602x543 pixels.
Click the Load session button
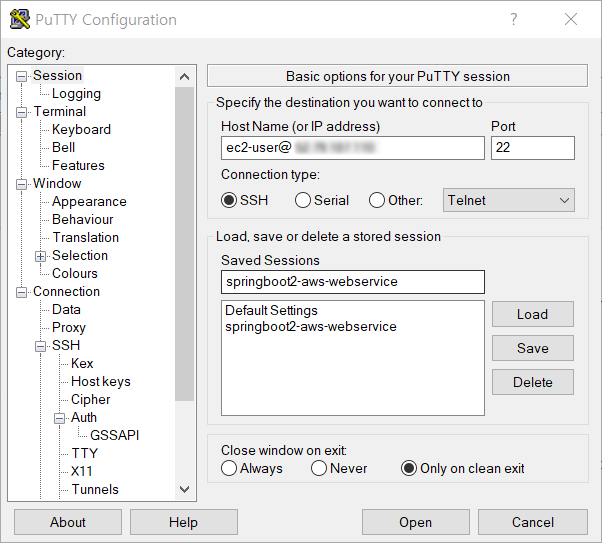[533, 314]
